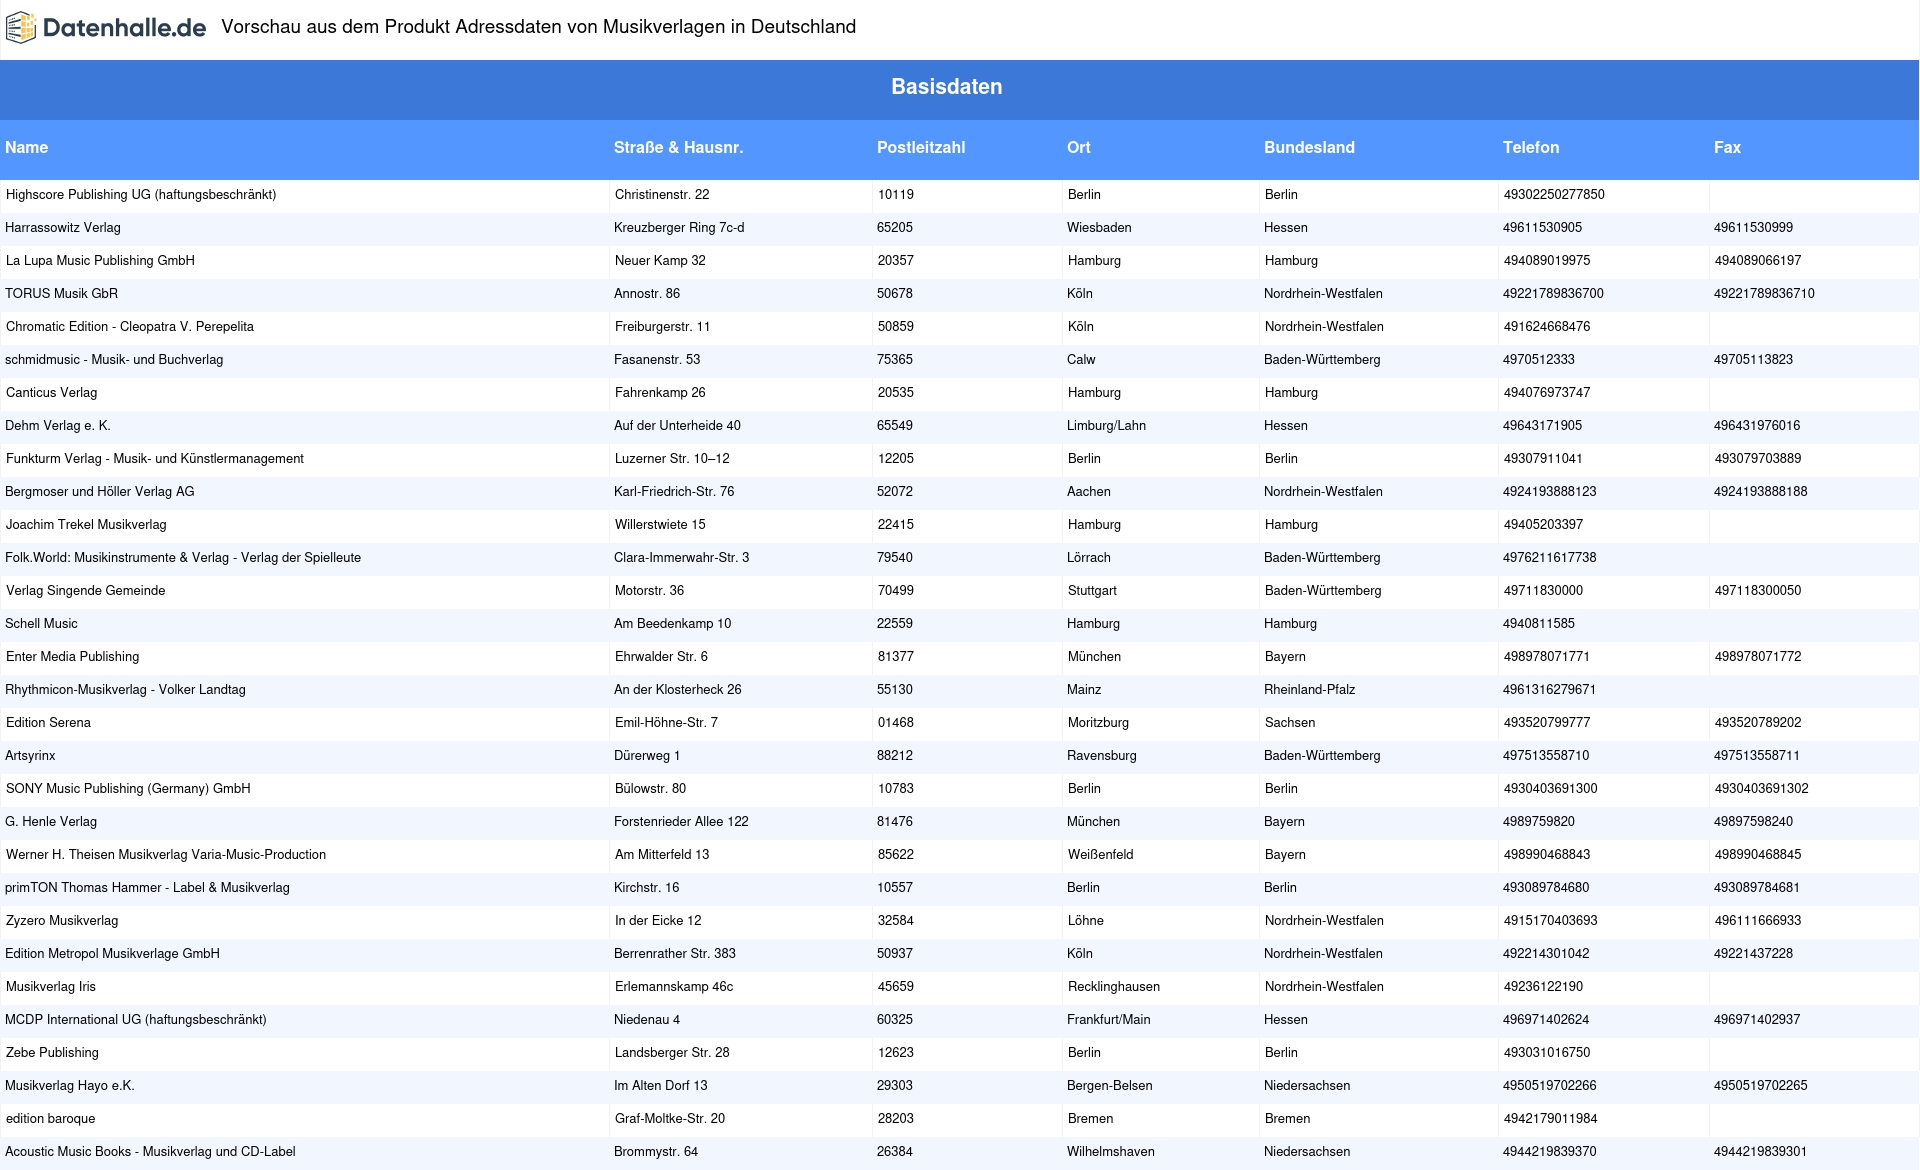Select the Postleitzahl column header
Image resolution: width=1920 pixels, height=1170 pixels.
(920, 147)
